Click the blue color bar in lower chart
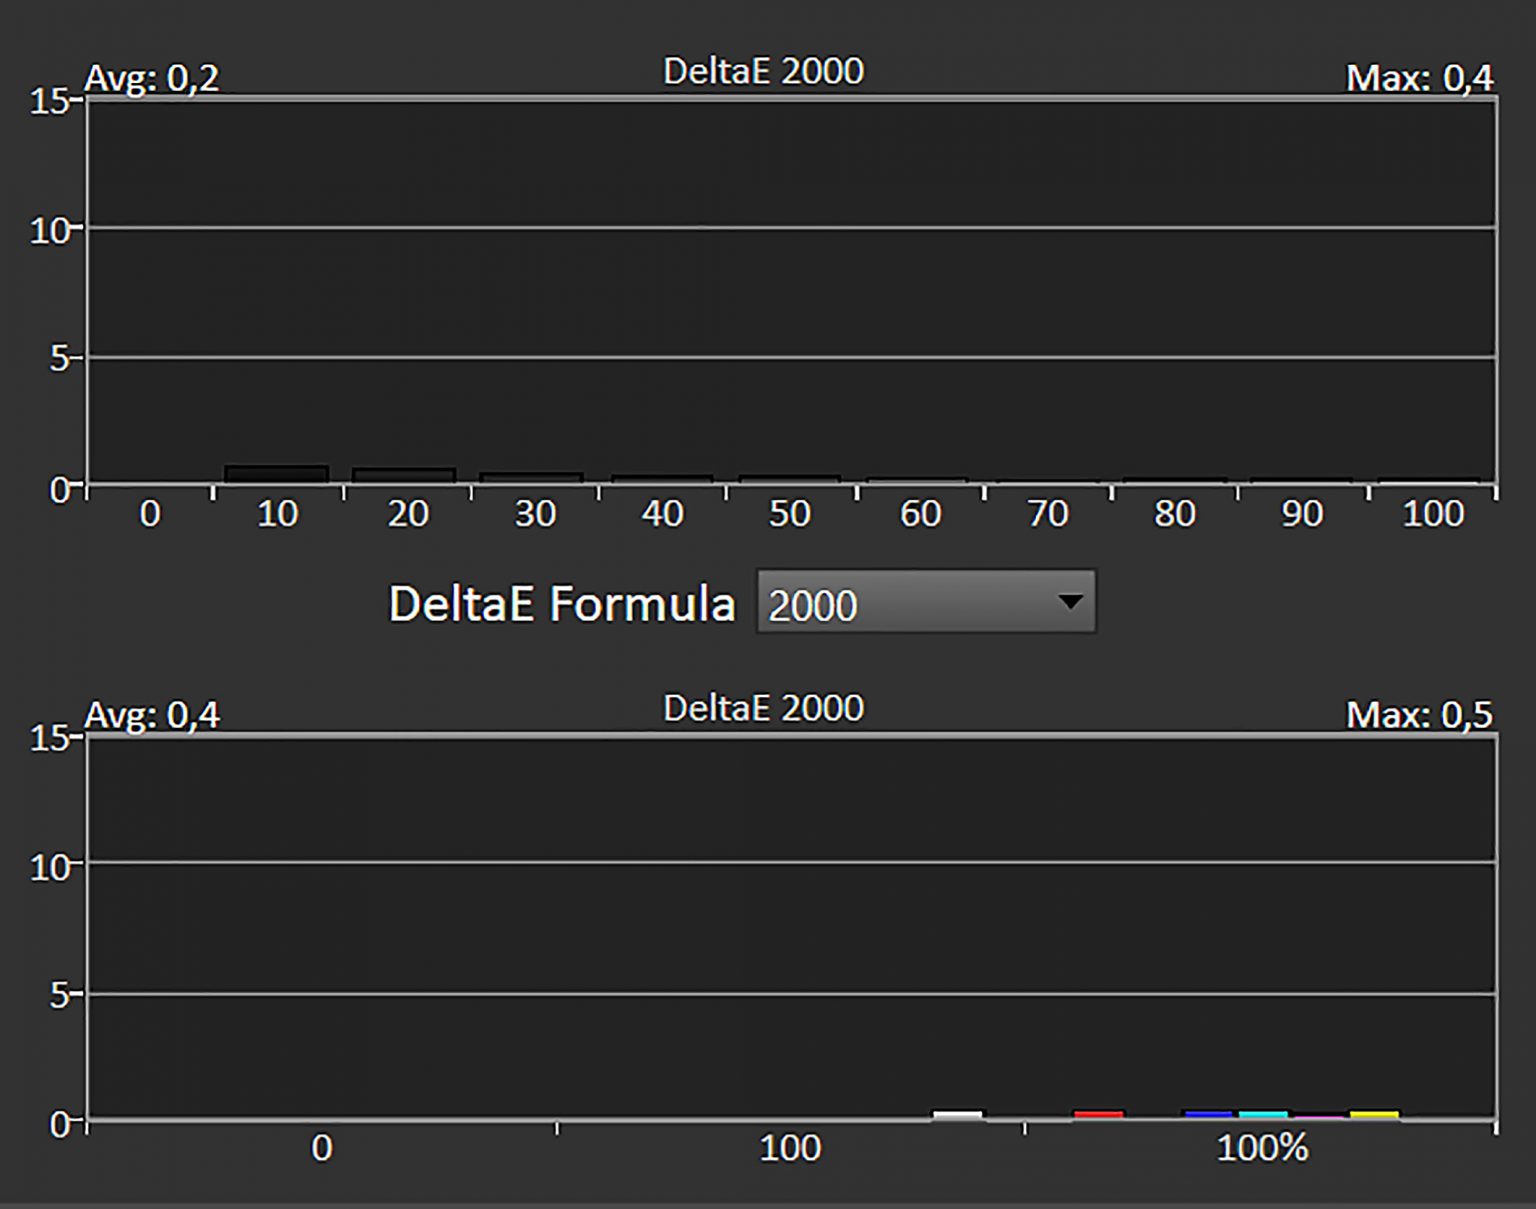Viewport: 1536px width, 1209px height. click(1207, 1114)
